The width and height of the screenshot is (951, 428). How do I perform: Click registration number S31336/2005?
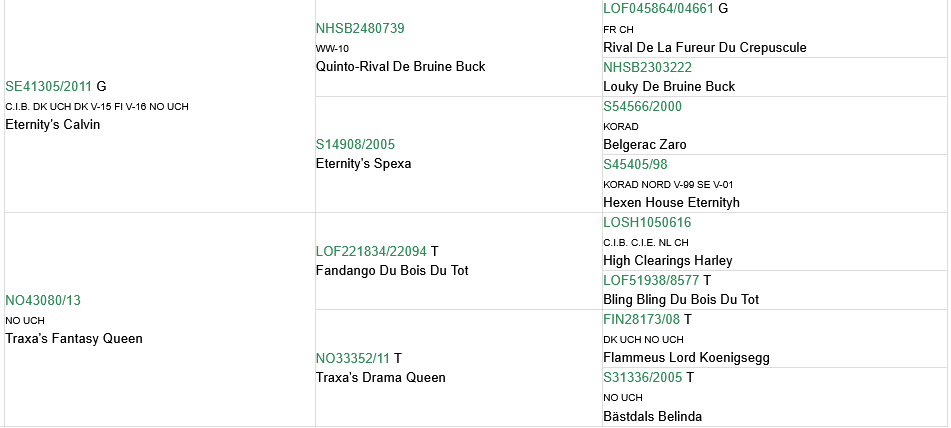(x=642, y=377)
